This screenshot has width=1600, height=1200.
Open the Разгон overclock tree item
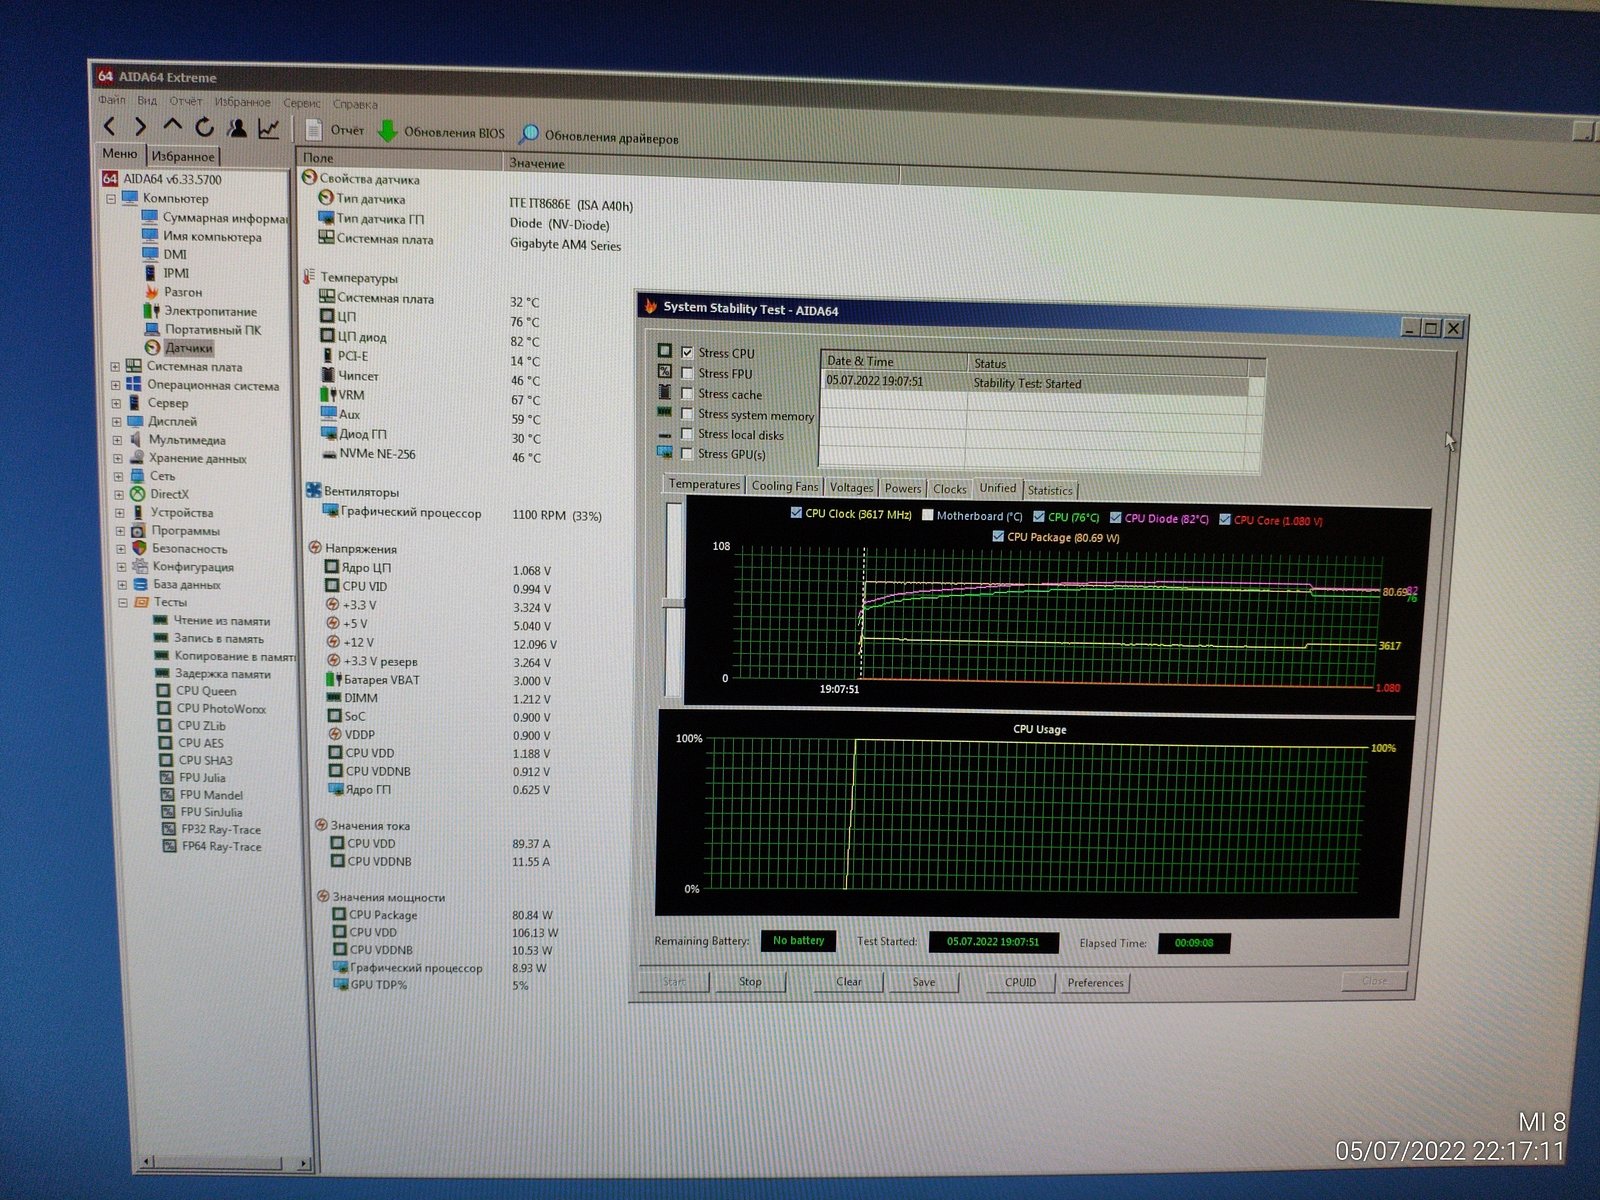(x=173, y=292)
